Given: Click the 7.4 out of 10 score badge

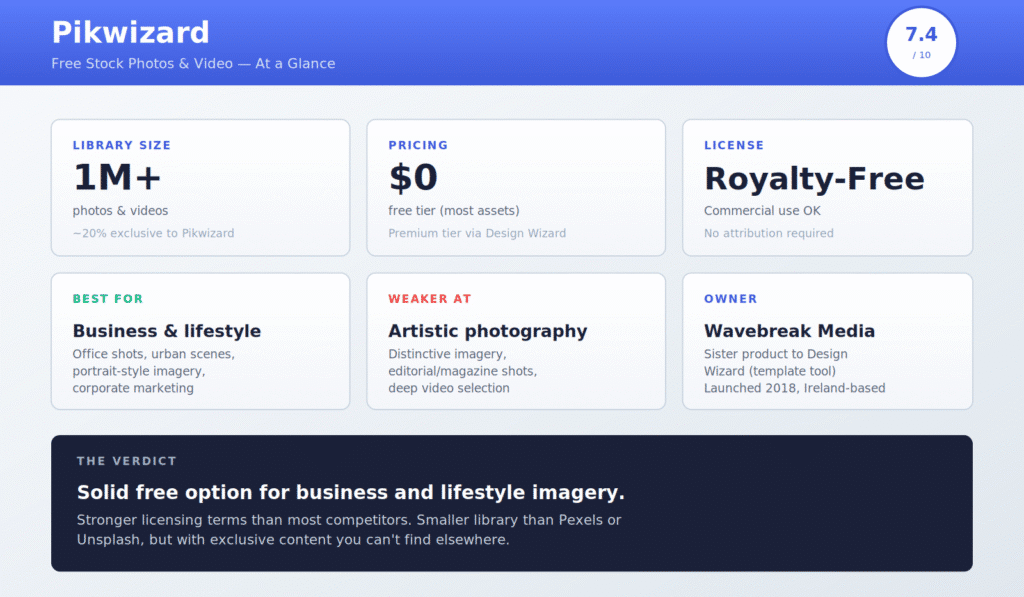Looking at the screenshot, I should pyautogui.click(x=921, y=42).
